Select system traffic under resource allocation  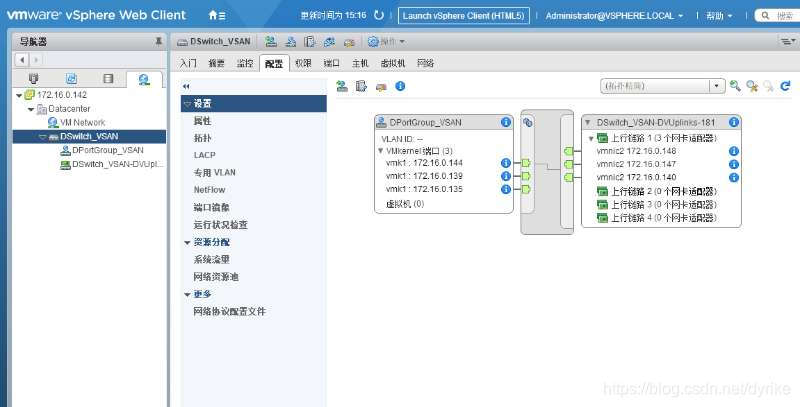click(211, 260)
